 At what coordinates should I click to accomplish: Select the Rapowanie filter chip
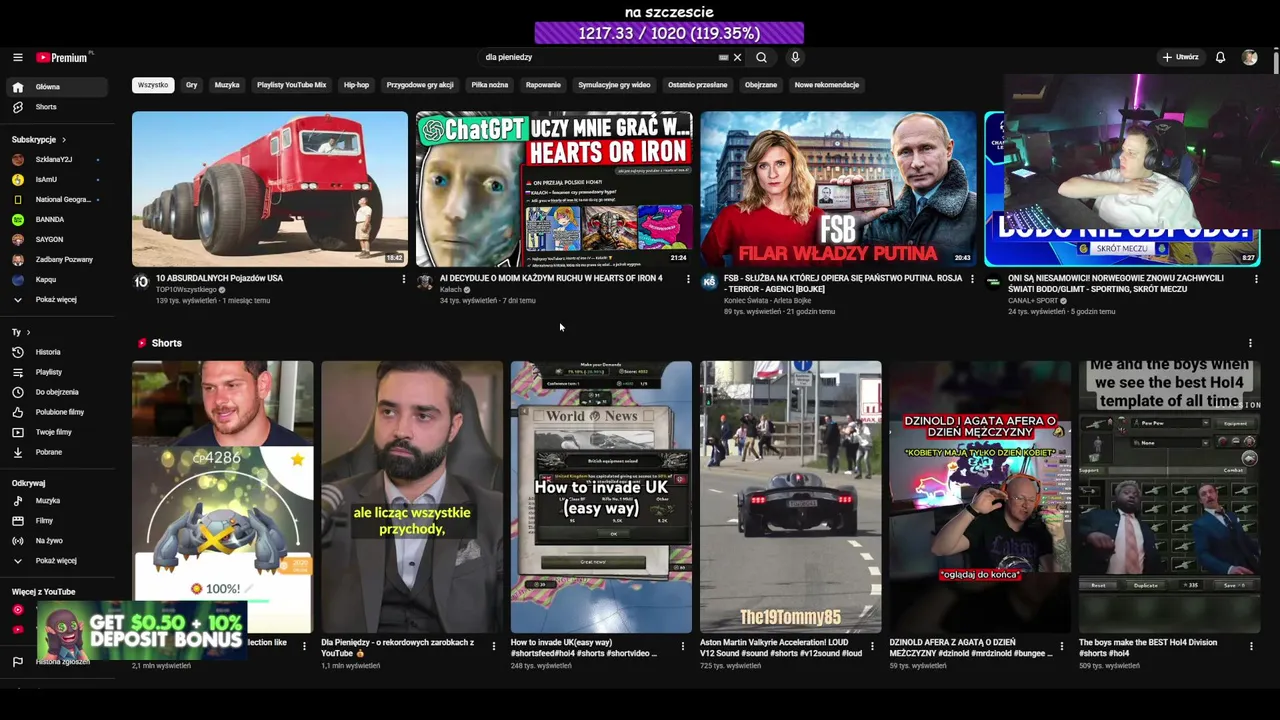(543, 85)
